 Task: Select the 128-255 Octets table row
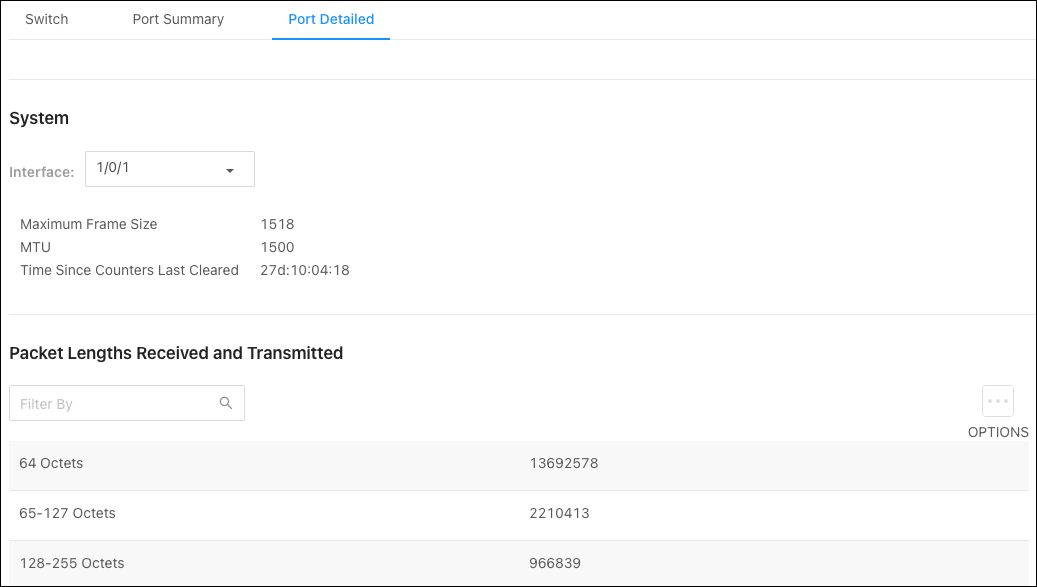518,563
